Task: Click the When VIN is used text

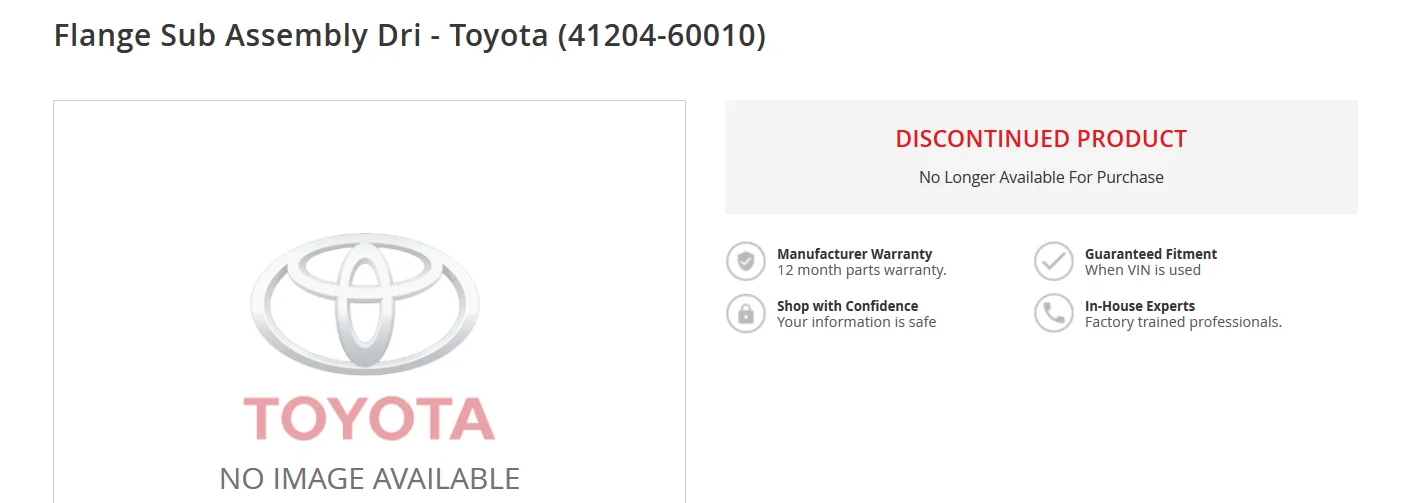Action: coord(1143,270)
